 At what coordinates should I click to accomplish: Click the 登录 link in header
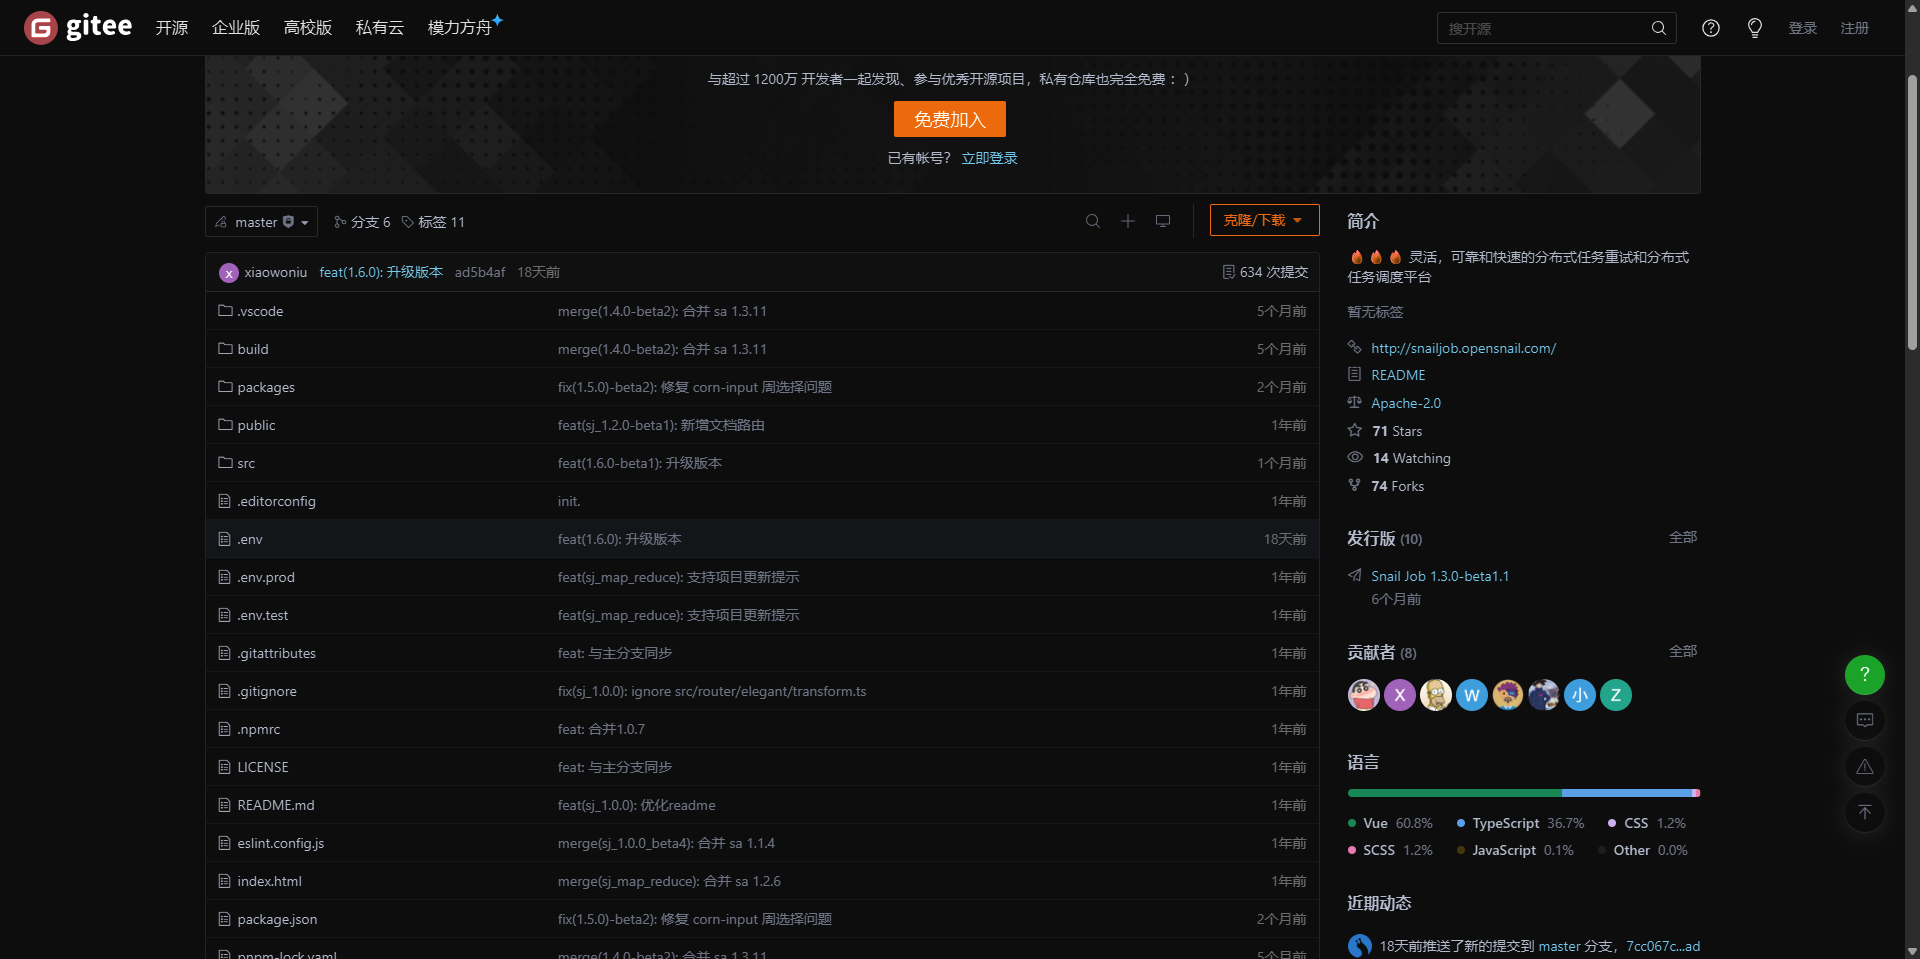click(1803, 28)
